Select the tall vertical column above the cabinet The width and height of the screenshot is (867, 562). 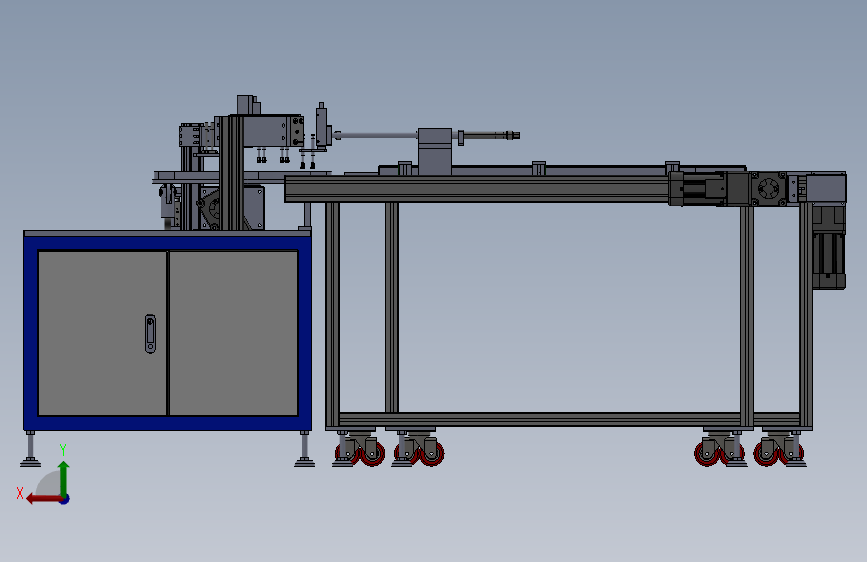(x=231, y=173)
